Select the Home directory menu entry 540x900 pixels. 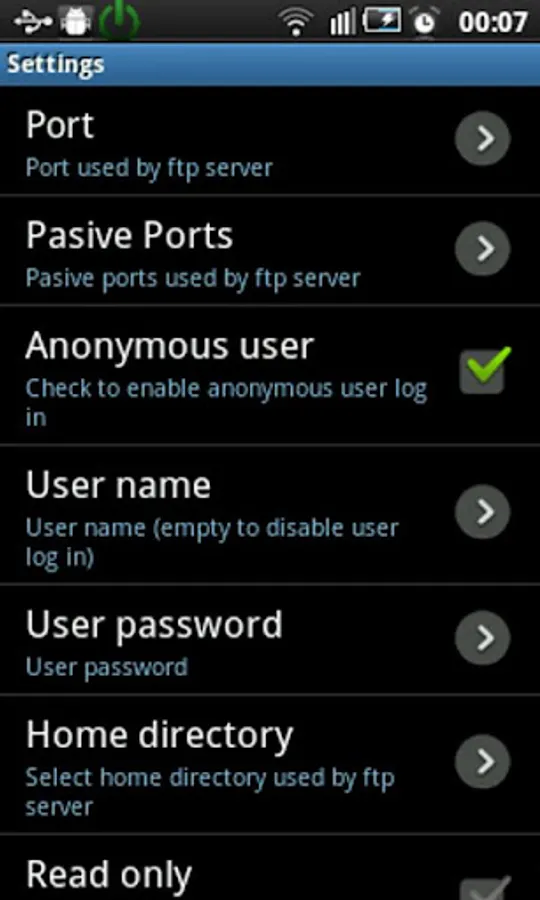[x=270, y=765]
